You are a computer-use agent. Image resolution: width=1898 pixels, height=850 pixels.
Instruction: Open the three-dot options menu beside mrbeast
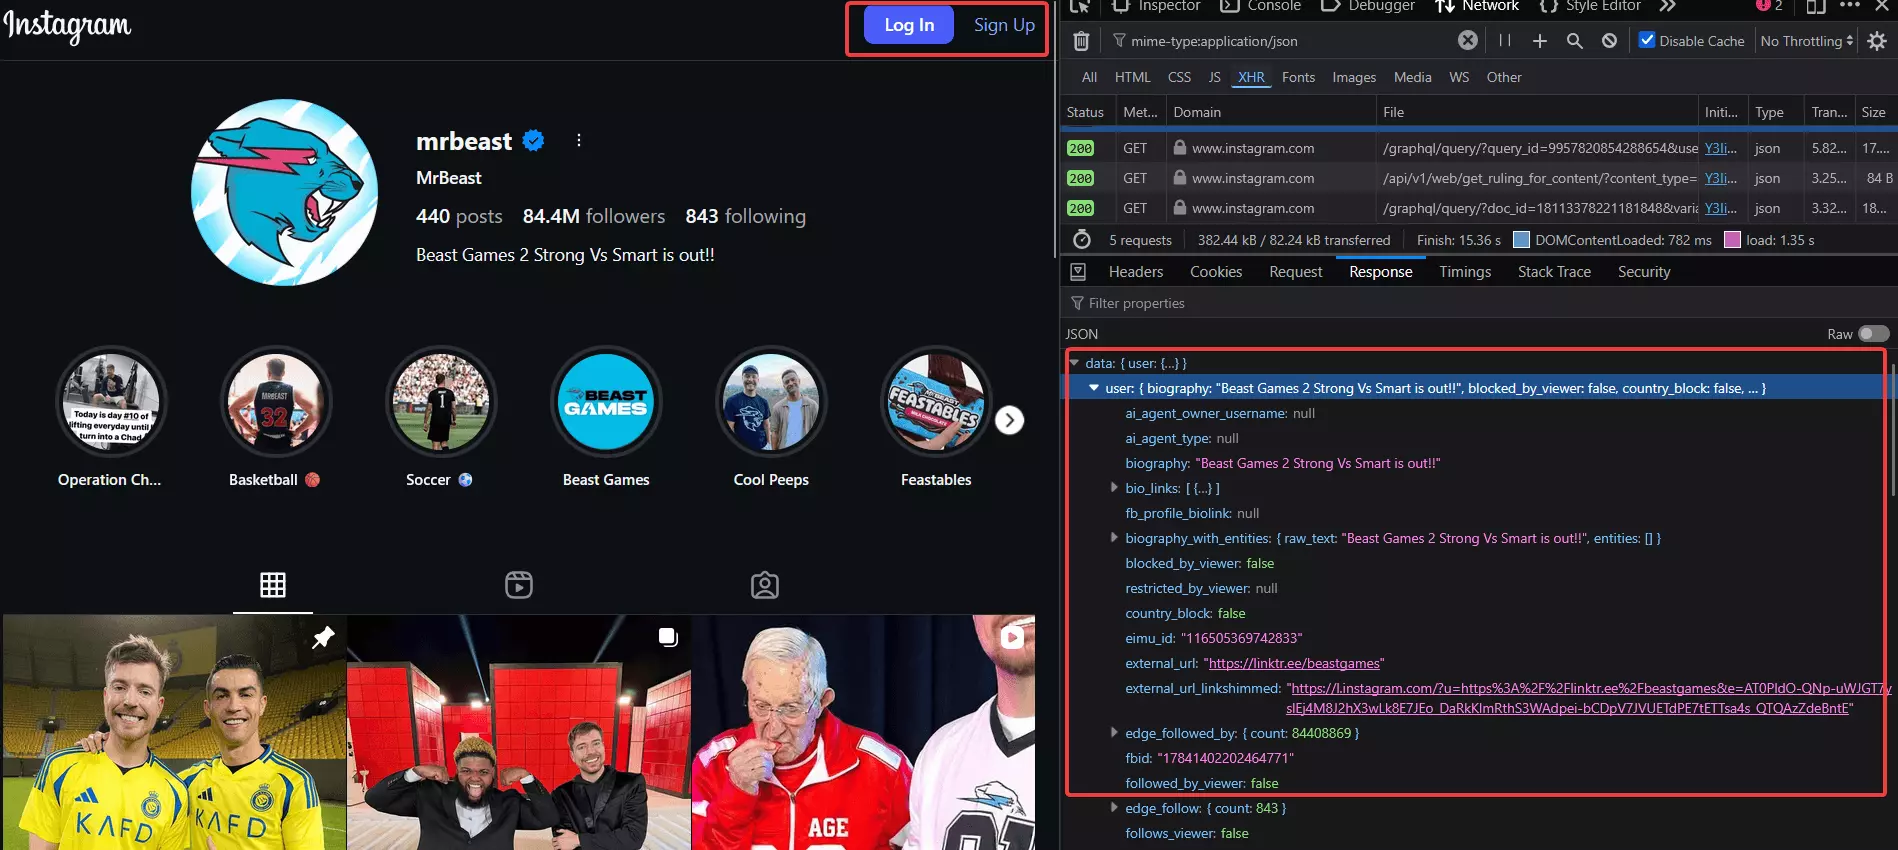point(579,141)
